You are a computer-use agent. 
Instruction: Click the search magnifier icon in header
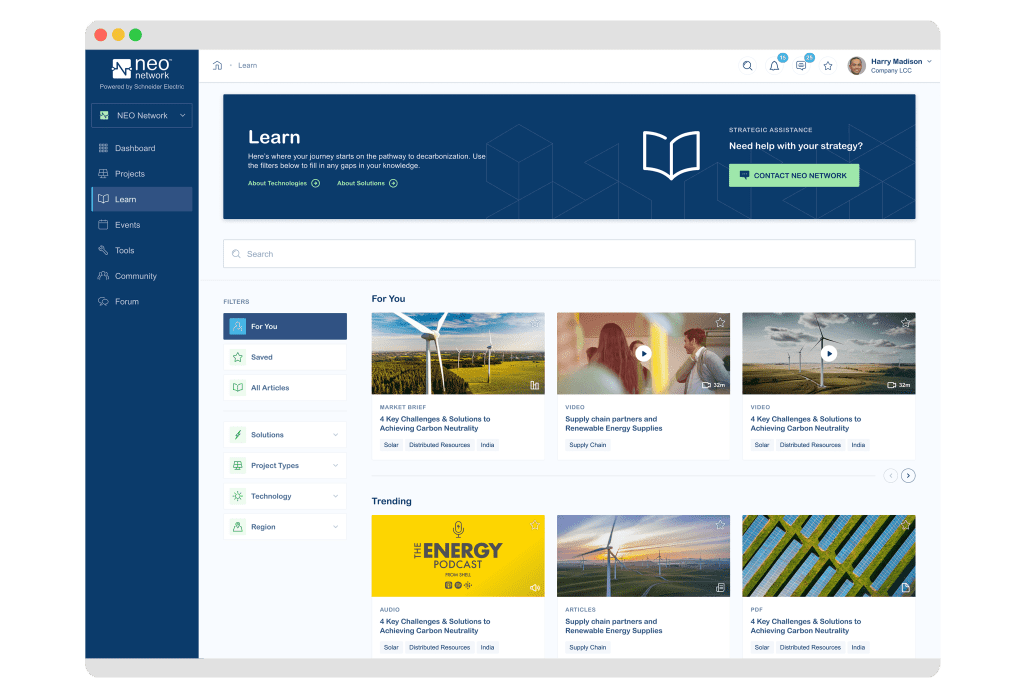point(747,66)
